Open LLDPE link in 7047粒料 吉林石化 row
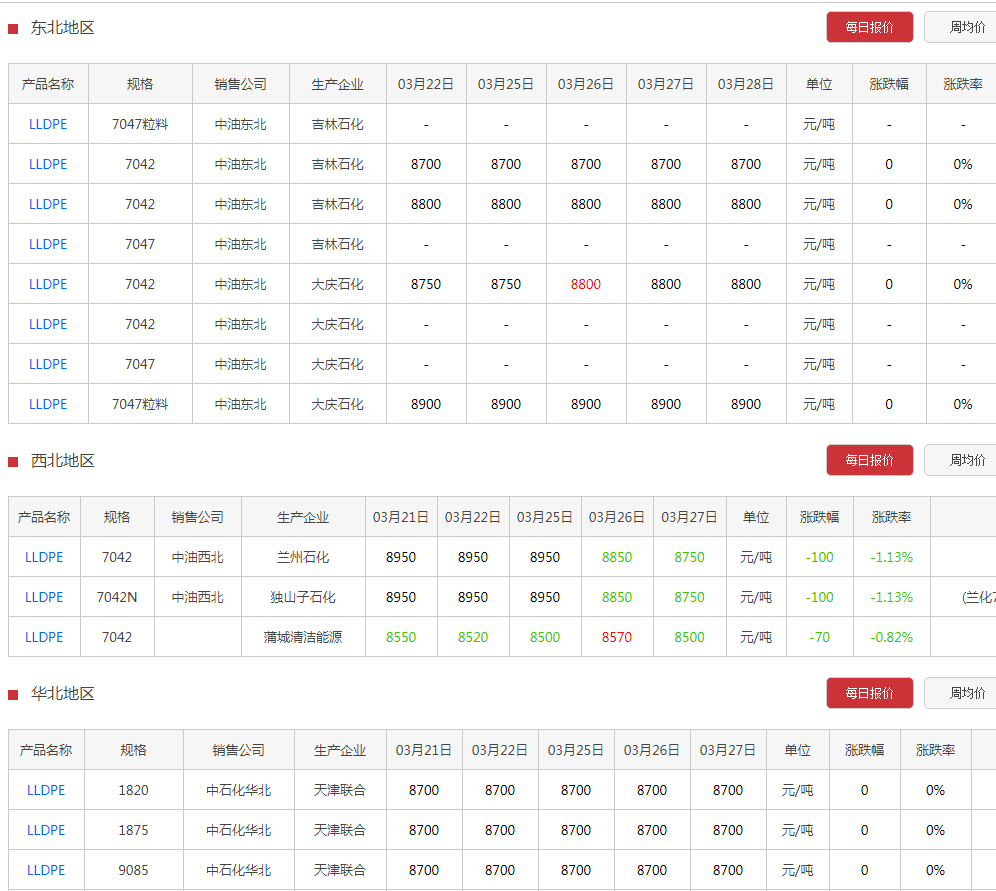Image resolution: width=996 pixels, height=891 pixels. coord(48,124)
